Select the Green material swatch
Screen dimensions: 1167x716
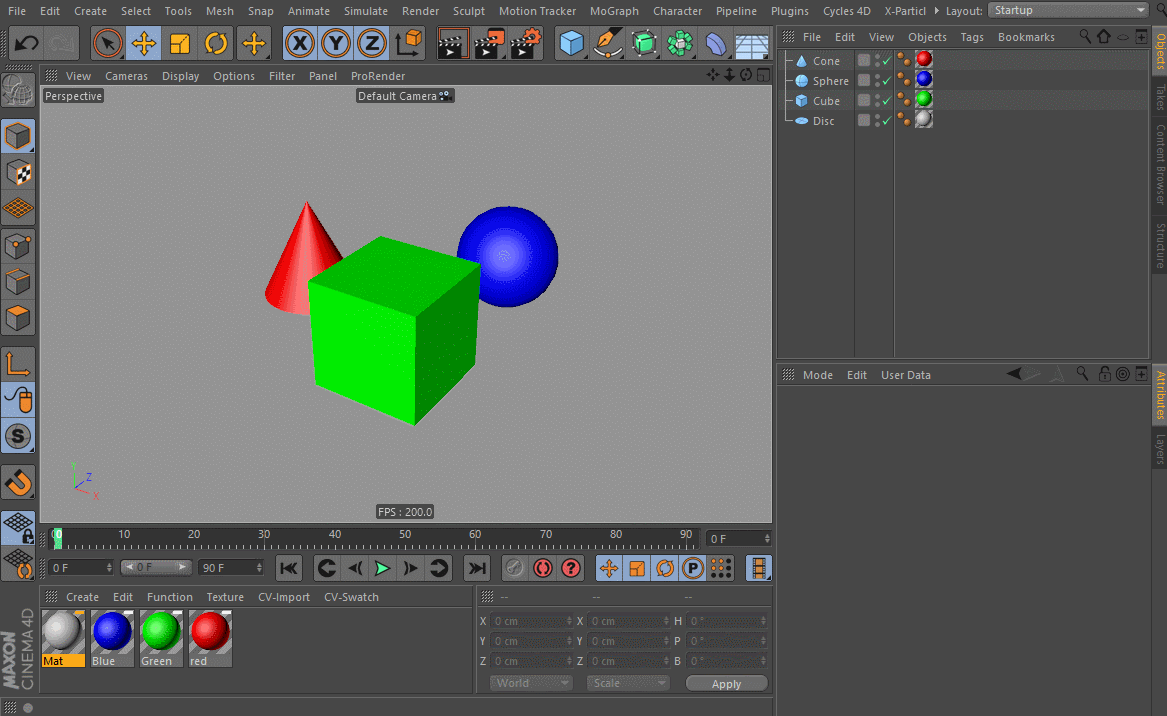(161, 639)
